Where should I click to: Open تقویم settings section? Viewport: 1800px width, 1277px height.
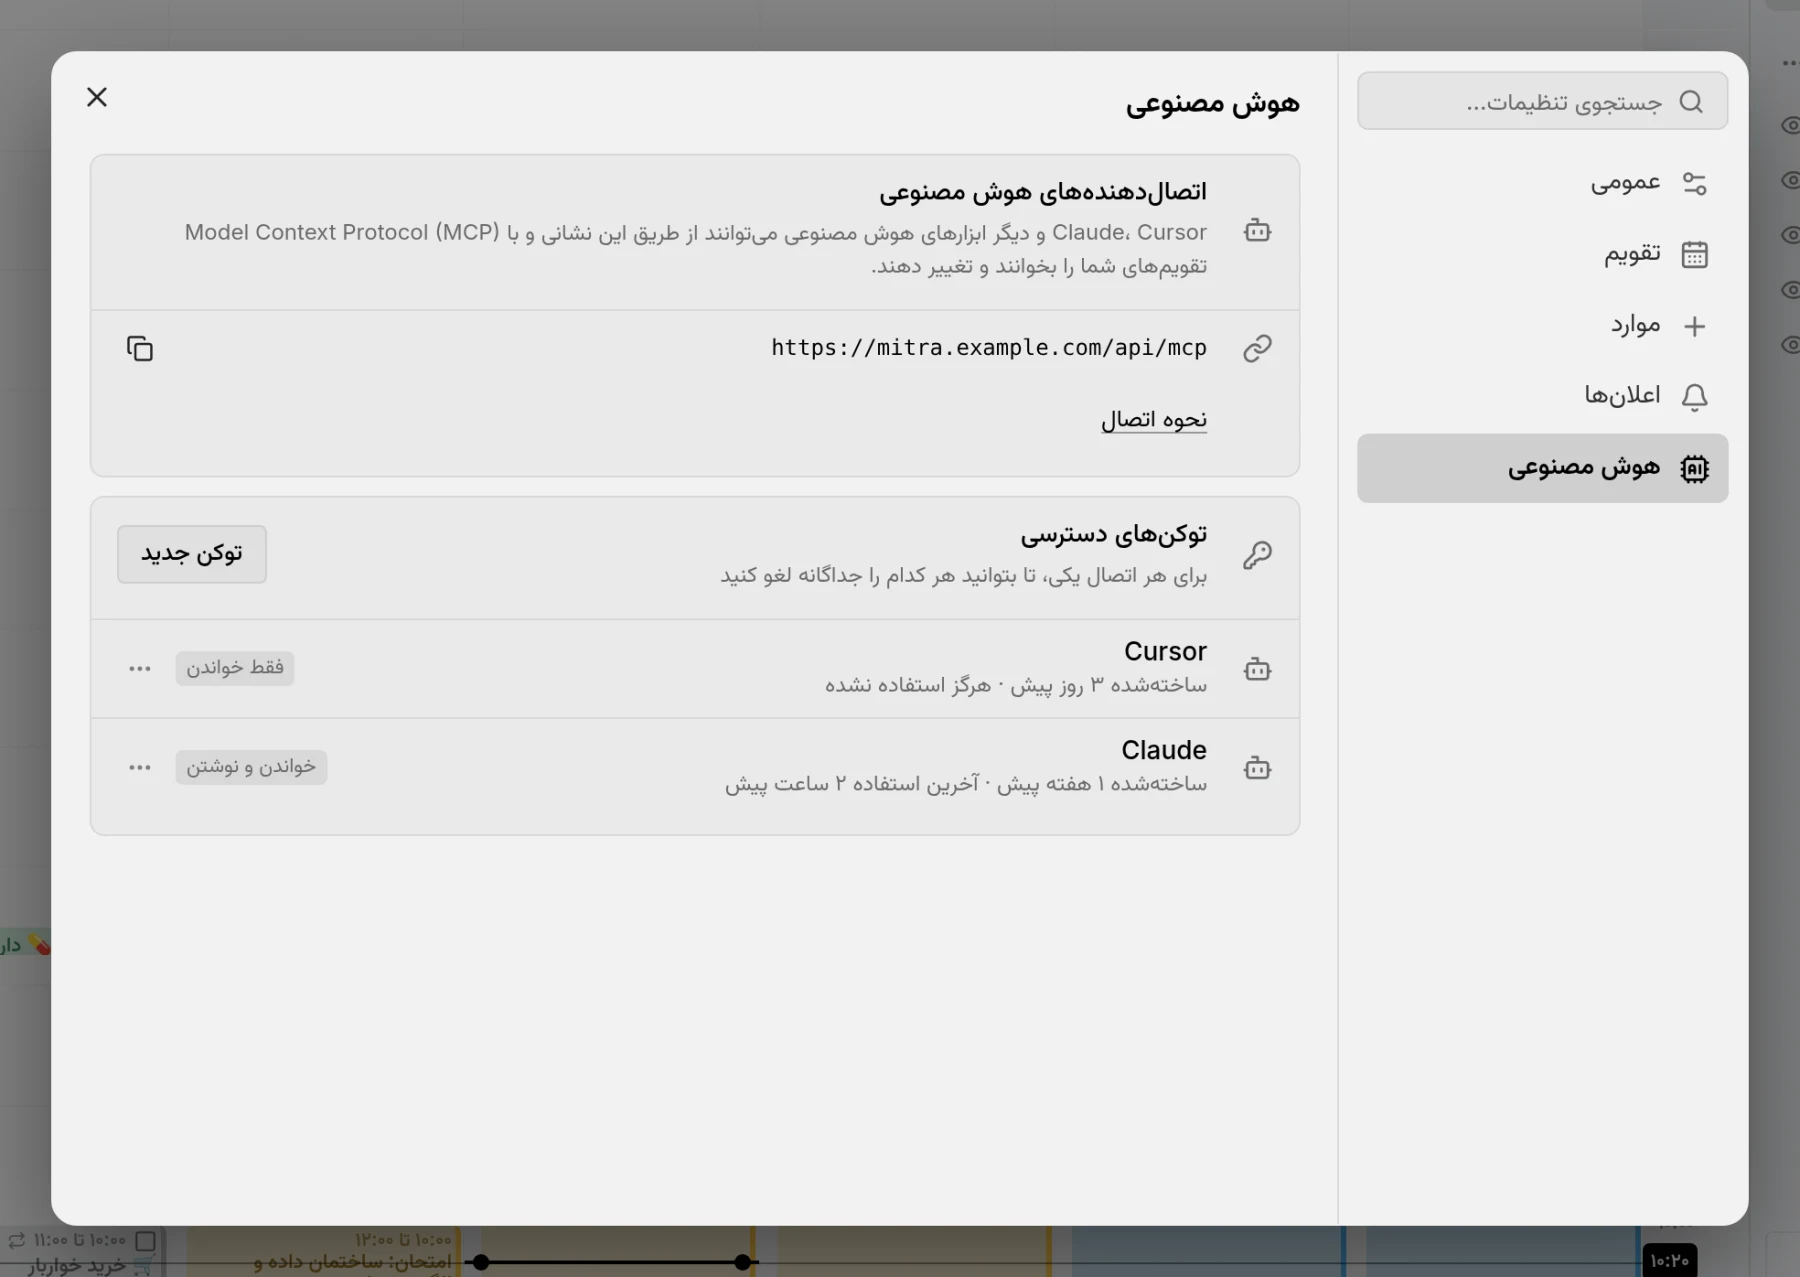click(x=1542, y=255)
